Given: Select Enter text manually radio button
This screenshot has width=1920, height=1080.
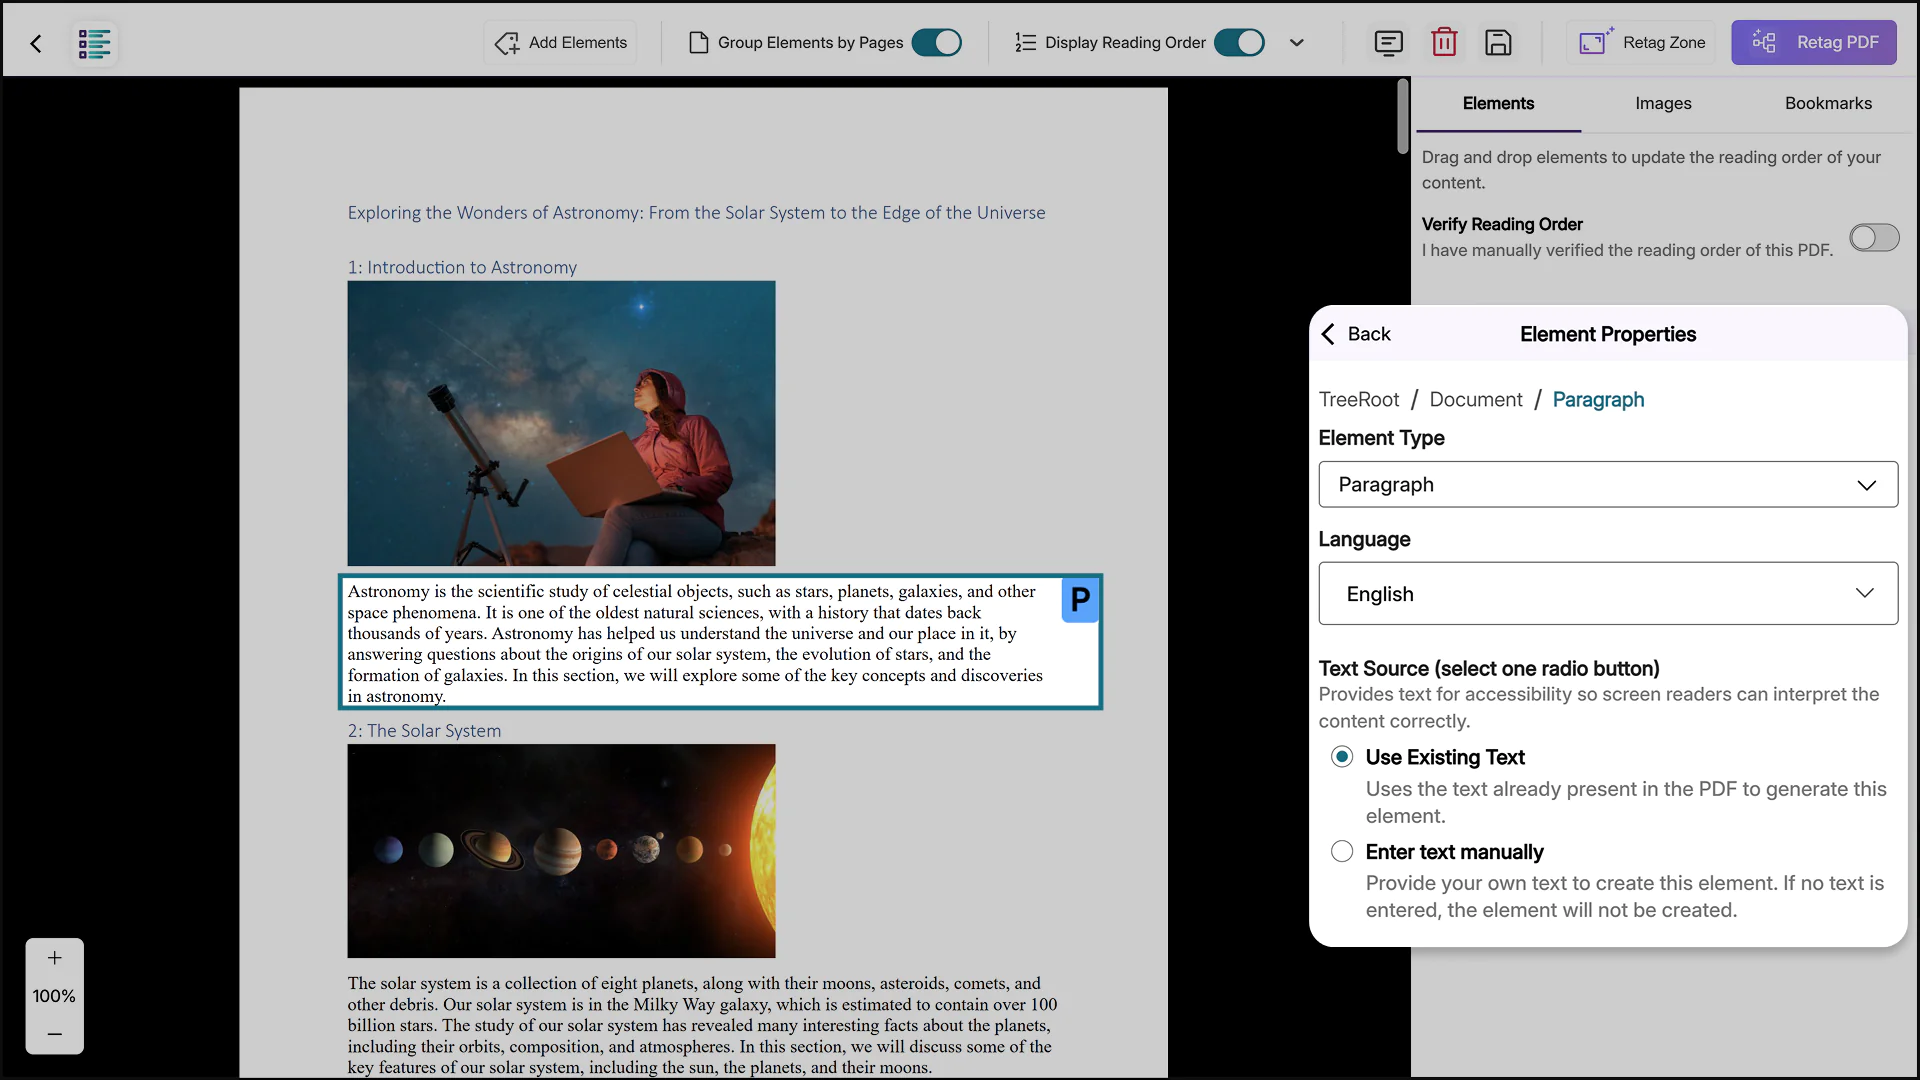Looking at the screenshot, I should tap(1342, 851).
